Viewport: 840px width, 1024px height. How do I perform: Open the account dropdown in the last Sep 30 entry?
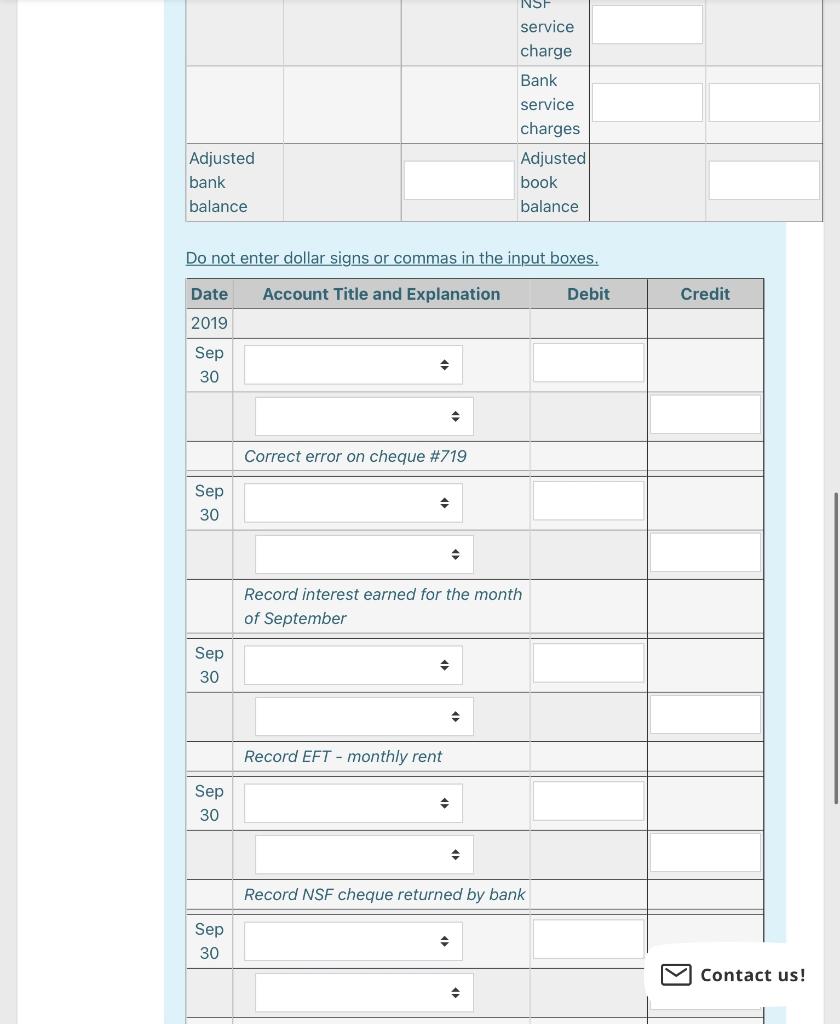point(352,940)
